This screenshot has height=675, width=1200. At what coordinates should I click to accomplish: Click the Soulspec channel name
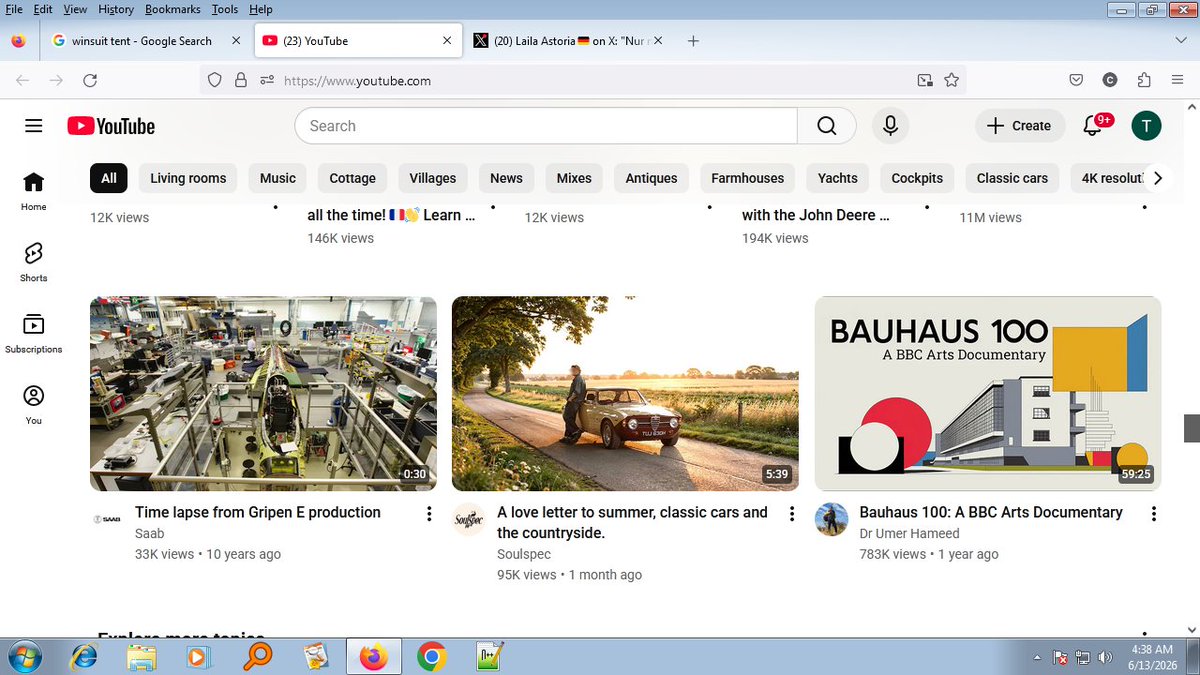524,554
